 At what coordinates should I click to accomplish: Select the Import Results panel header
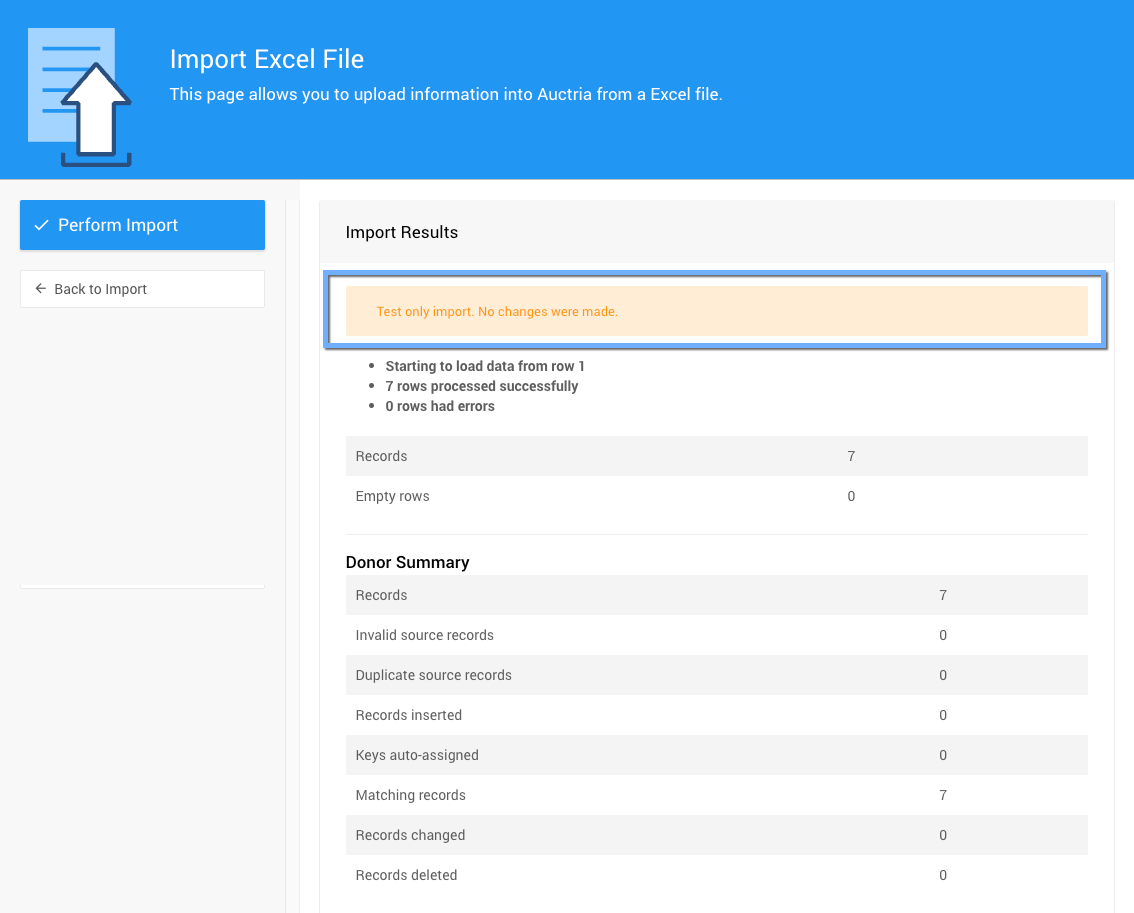[401, 232]
